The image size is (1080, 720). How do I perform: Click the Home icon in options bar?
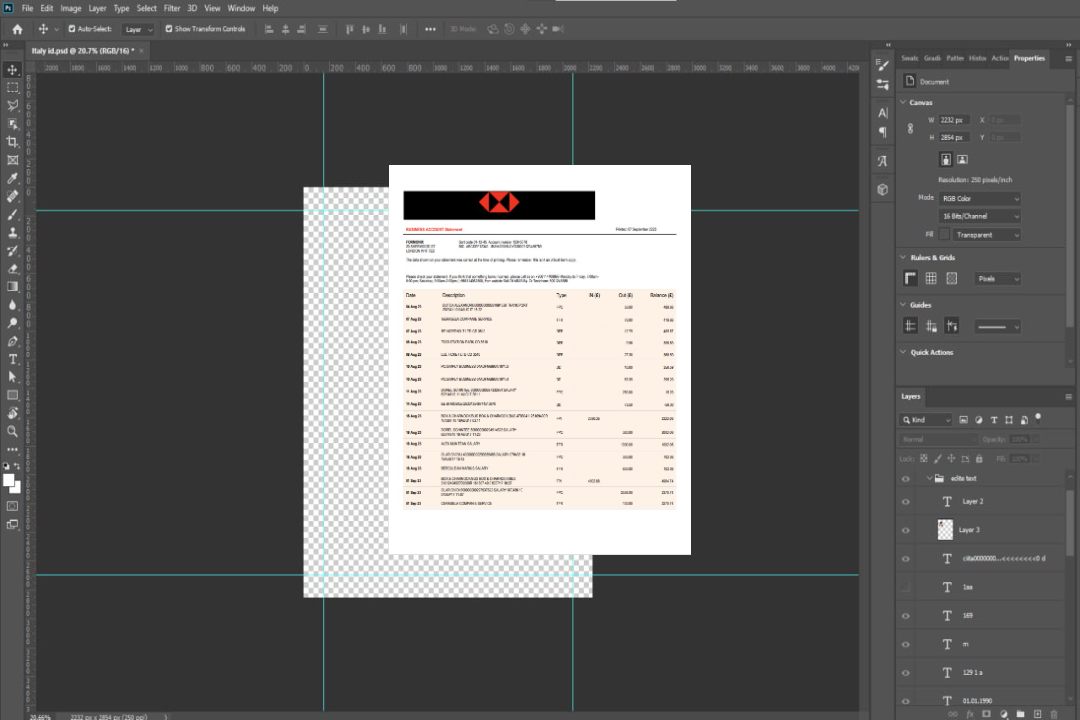point(17,29)
